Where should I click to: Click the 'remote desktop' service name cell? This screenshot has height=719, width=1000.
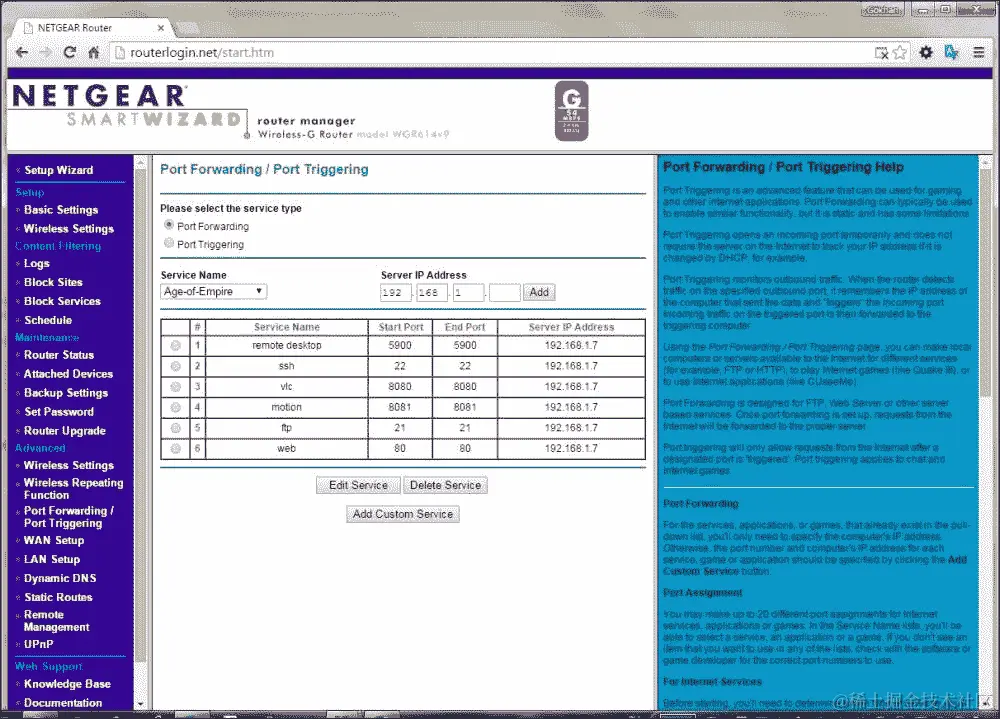[x=287, y=345]
